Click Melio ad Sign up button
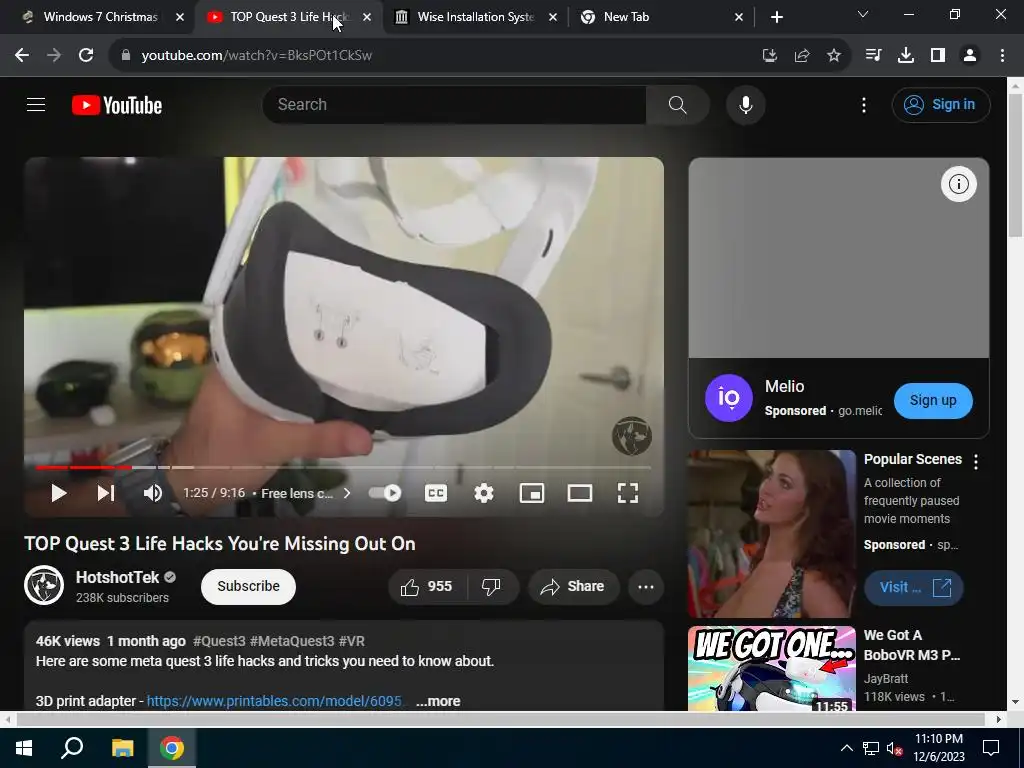Screen dimensions: 1024x768 pyautogui.click(x=933, y=400)
